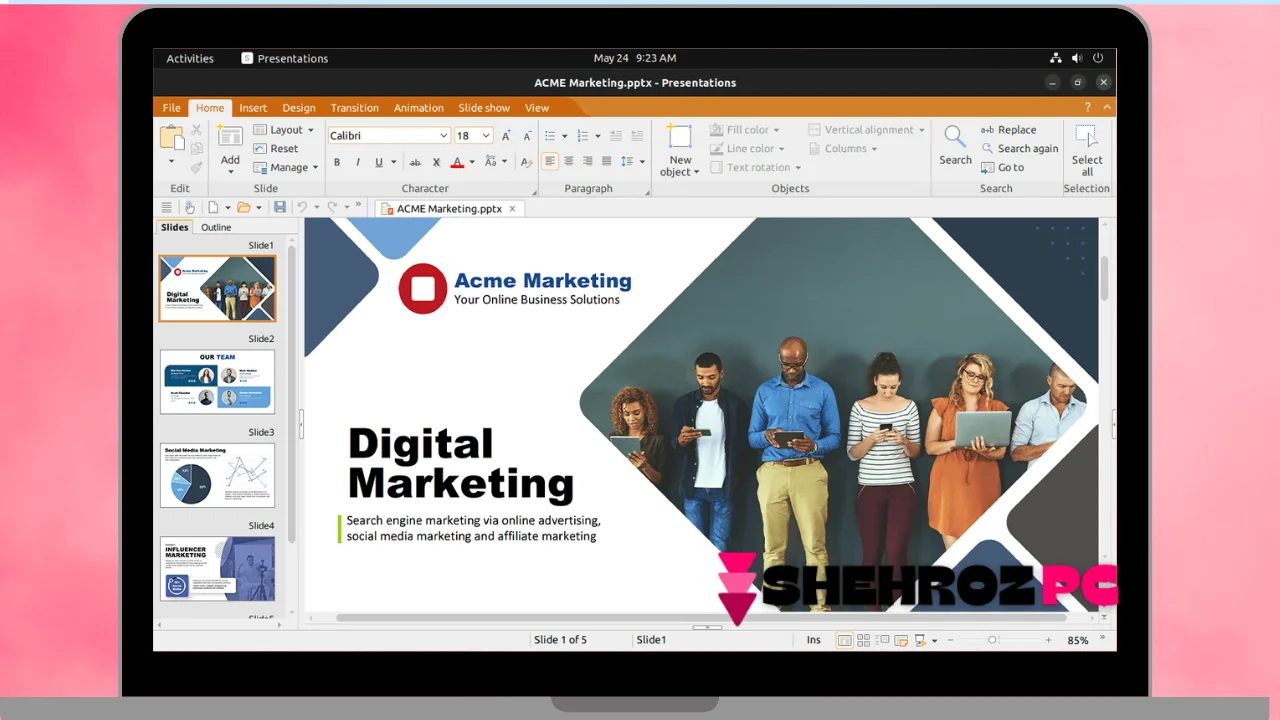Switch to outline view icon in status bar
The image size is (1280, 720).
882,640
